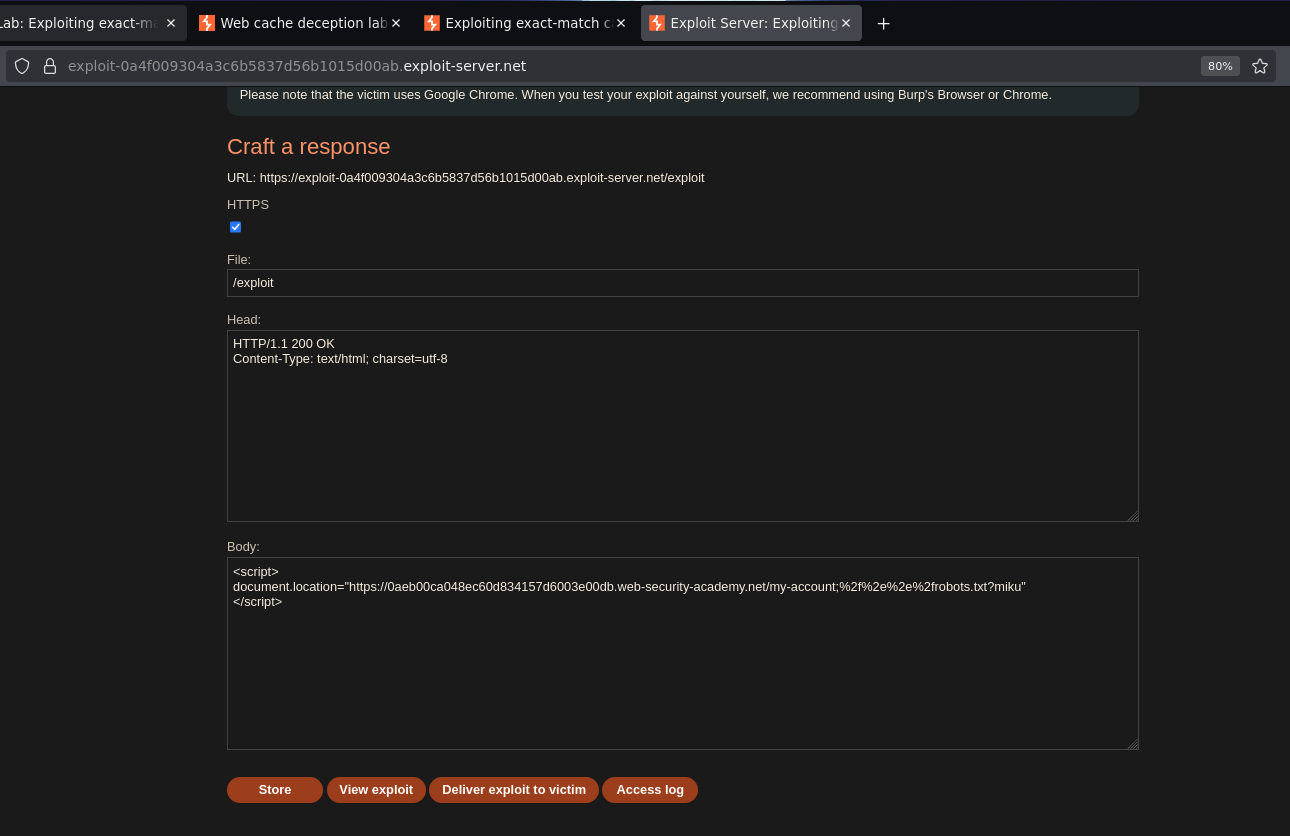Close the Web cache deception lab tab
The width and height of the screenshot is (1290, 836).
pos(396,23)
